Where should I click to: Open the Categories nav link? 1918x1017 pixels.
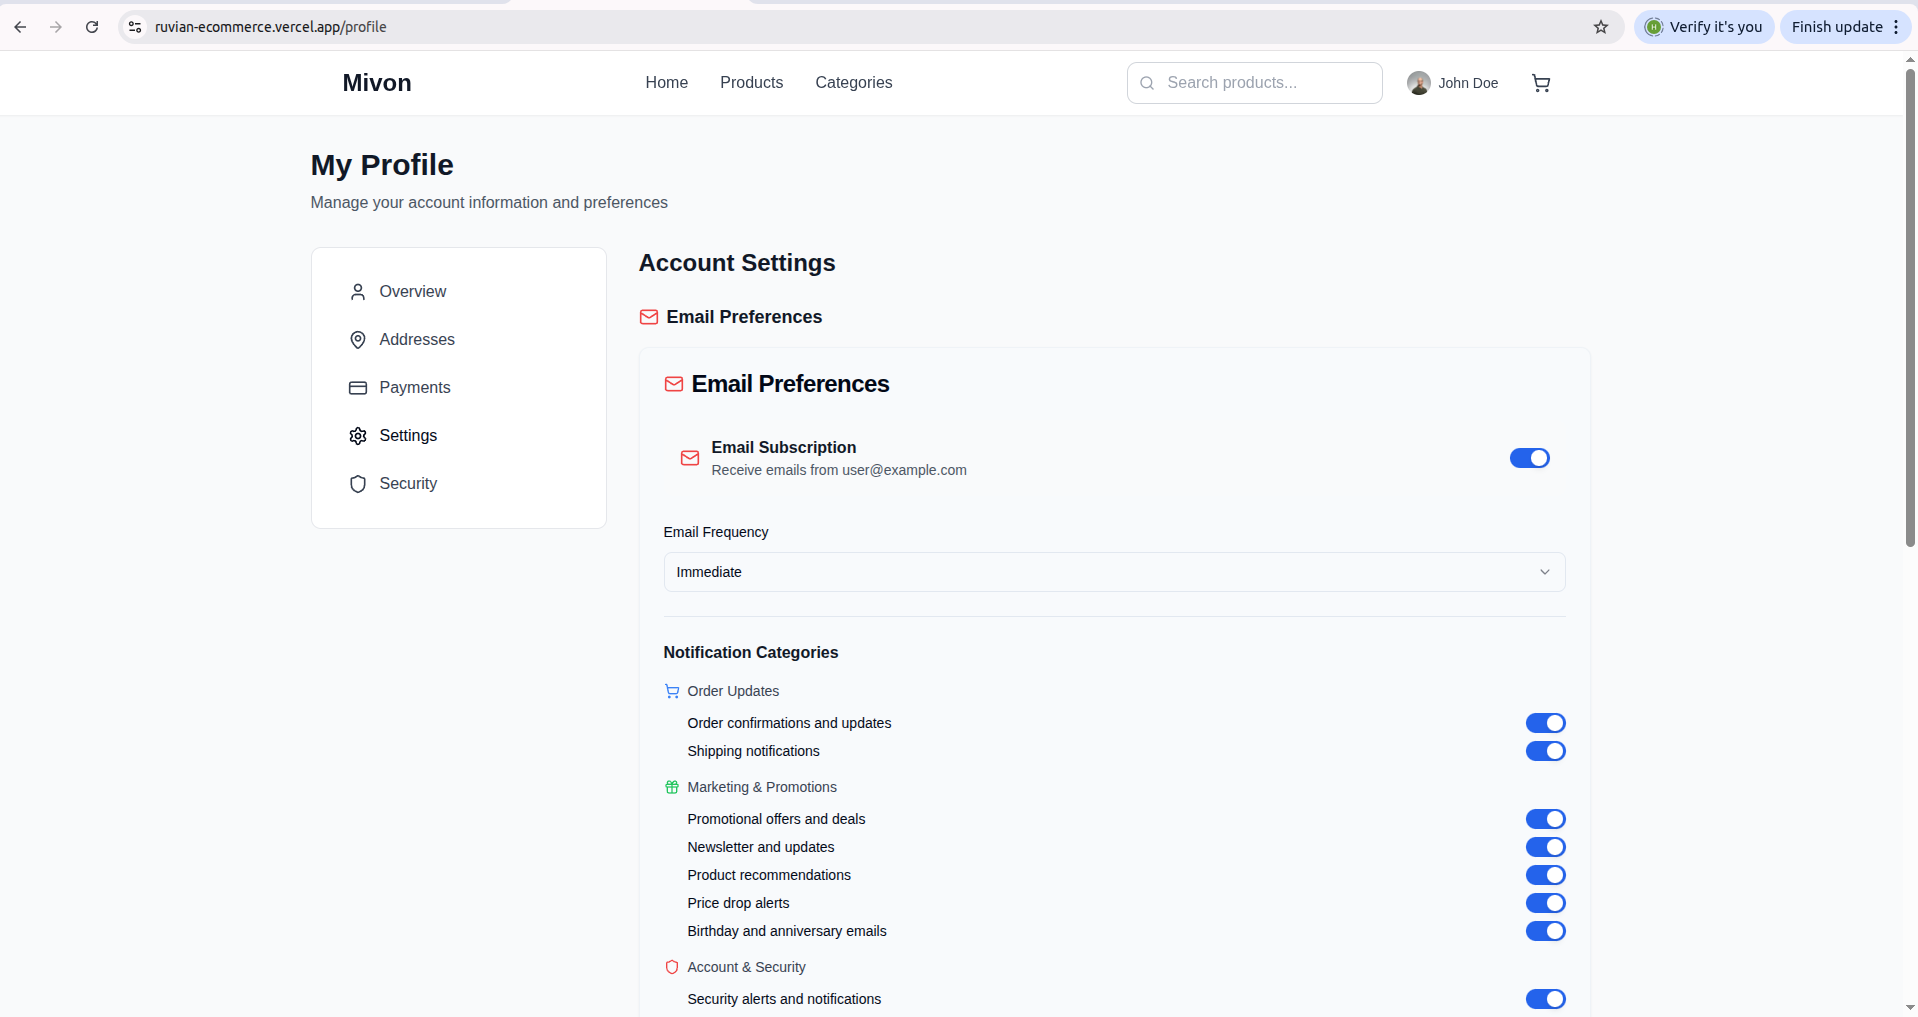(x=853, y=83)
